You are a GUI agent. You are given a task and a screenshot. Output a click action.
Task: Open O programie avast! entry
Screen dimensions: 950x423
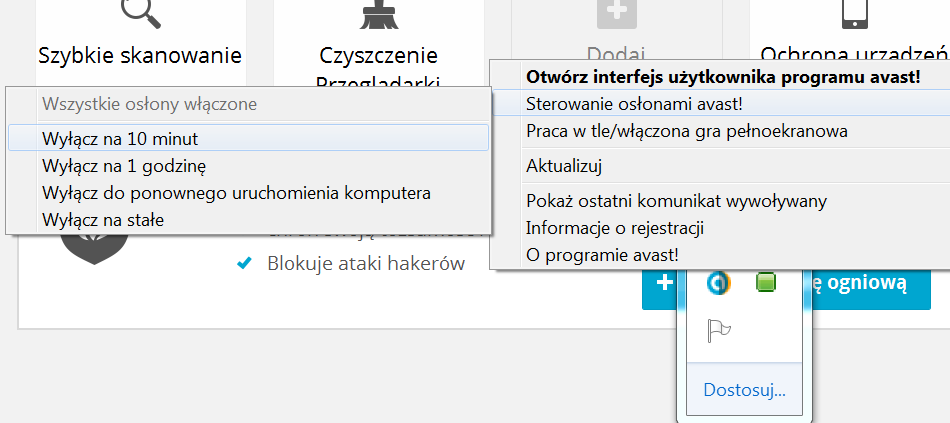pyautogui.click(x=721, y=255)
